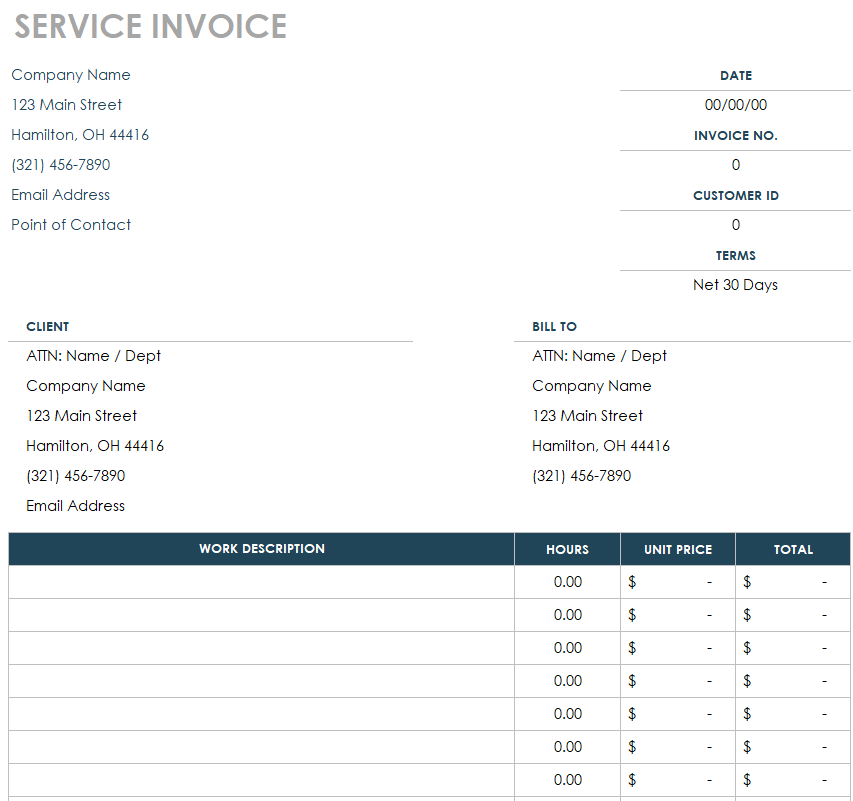Click the HOURS column header
The image size is (853, 801).
[567, 550]
